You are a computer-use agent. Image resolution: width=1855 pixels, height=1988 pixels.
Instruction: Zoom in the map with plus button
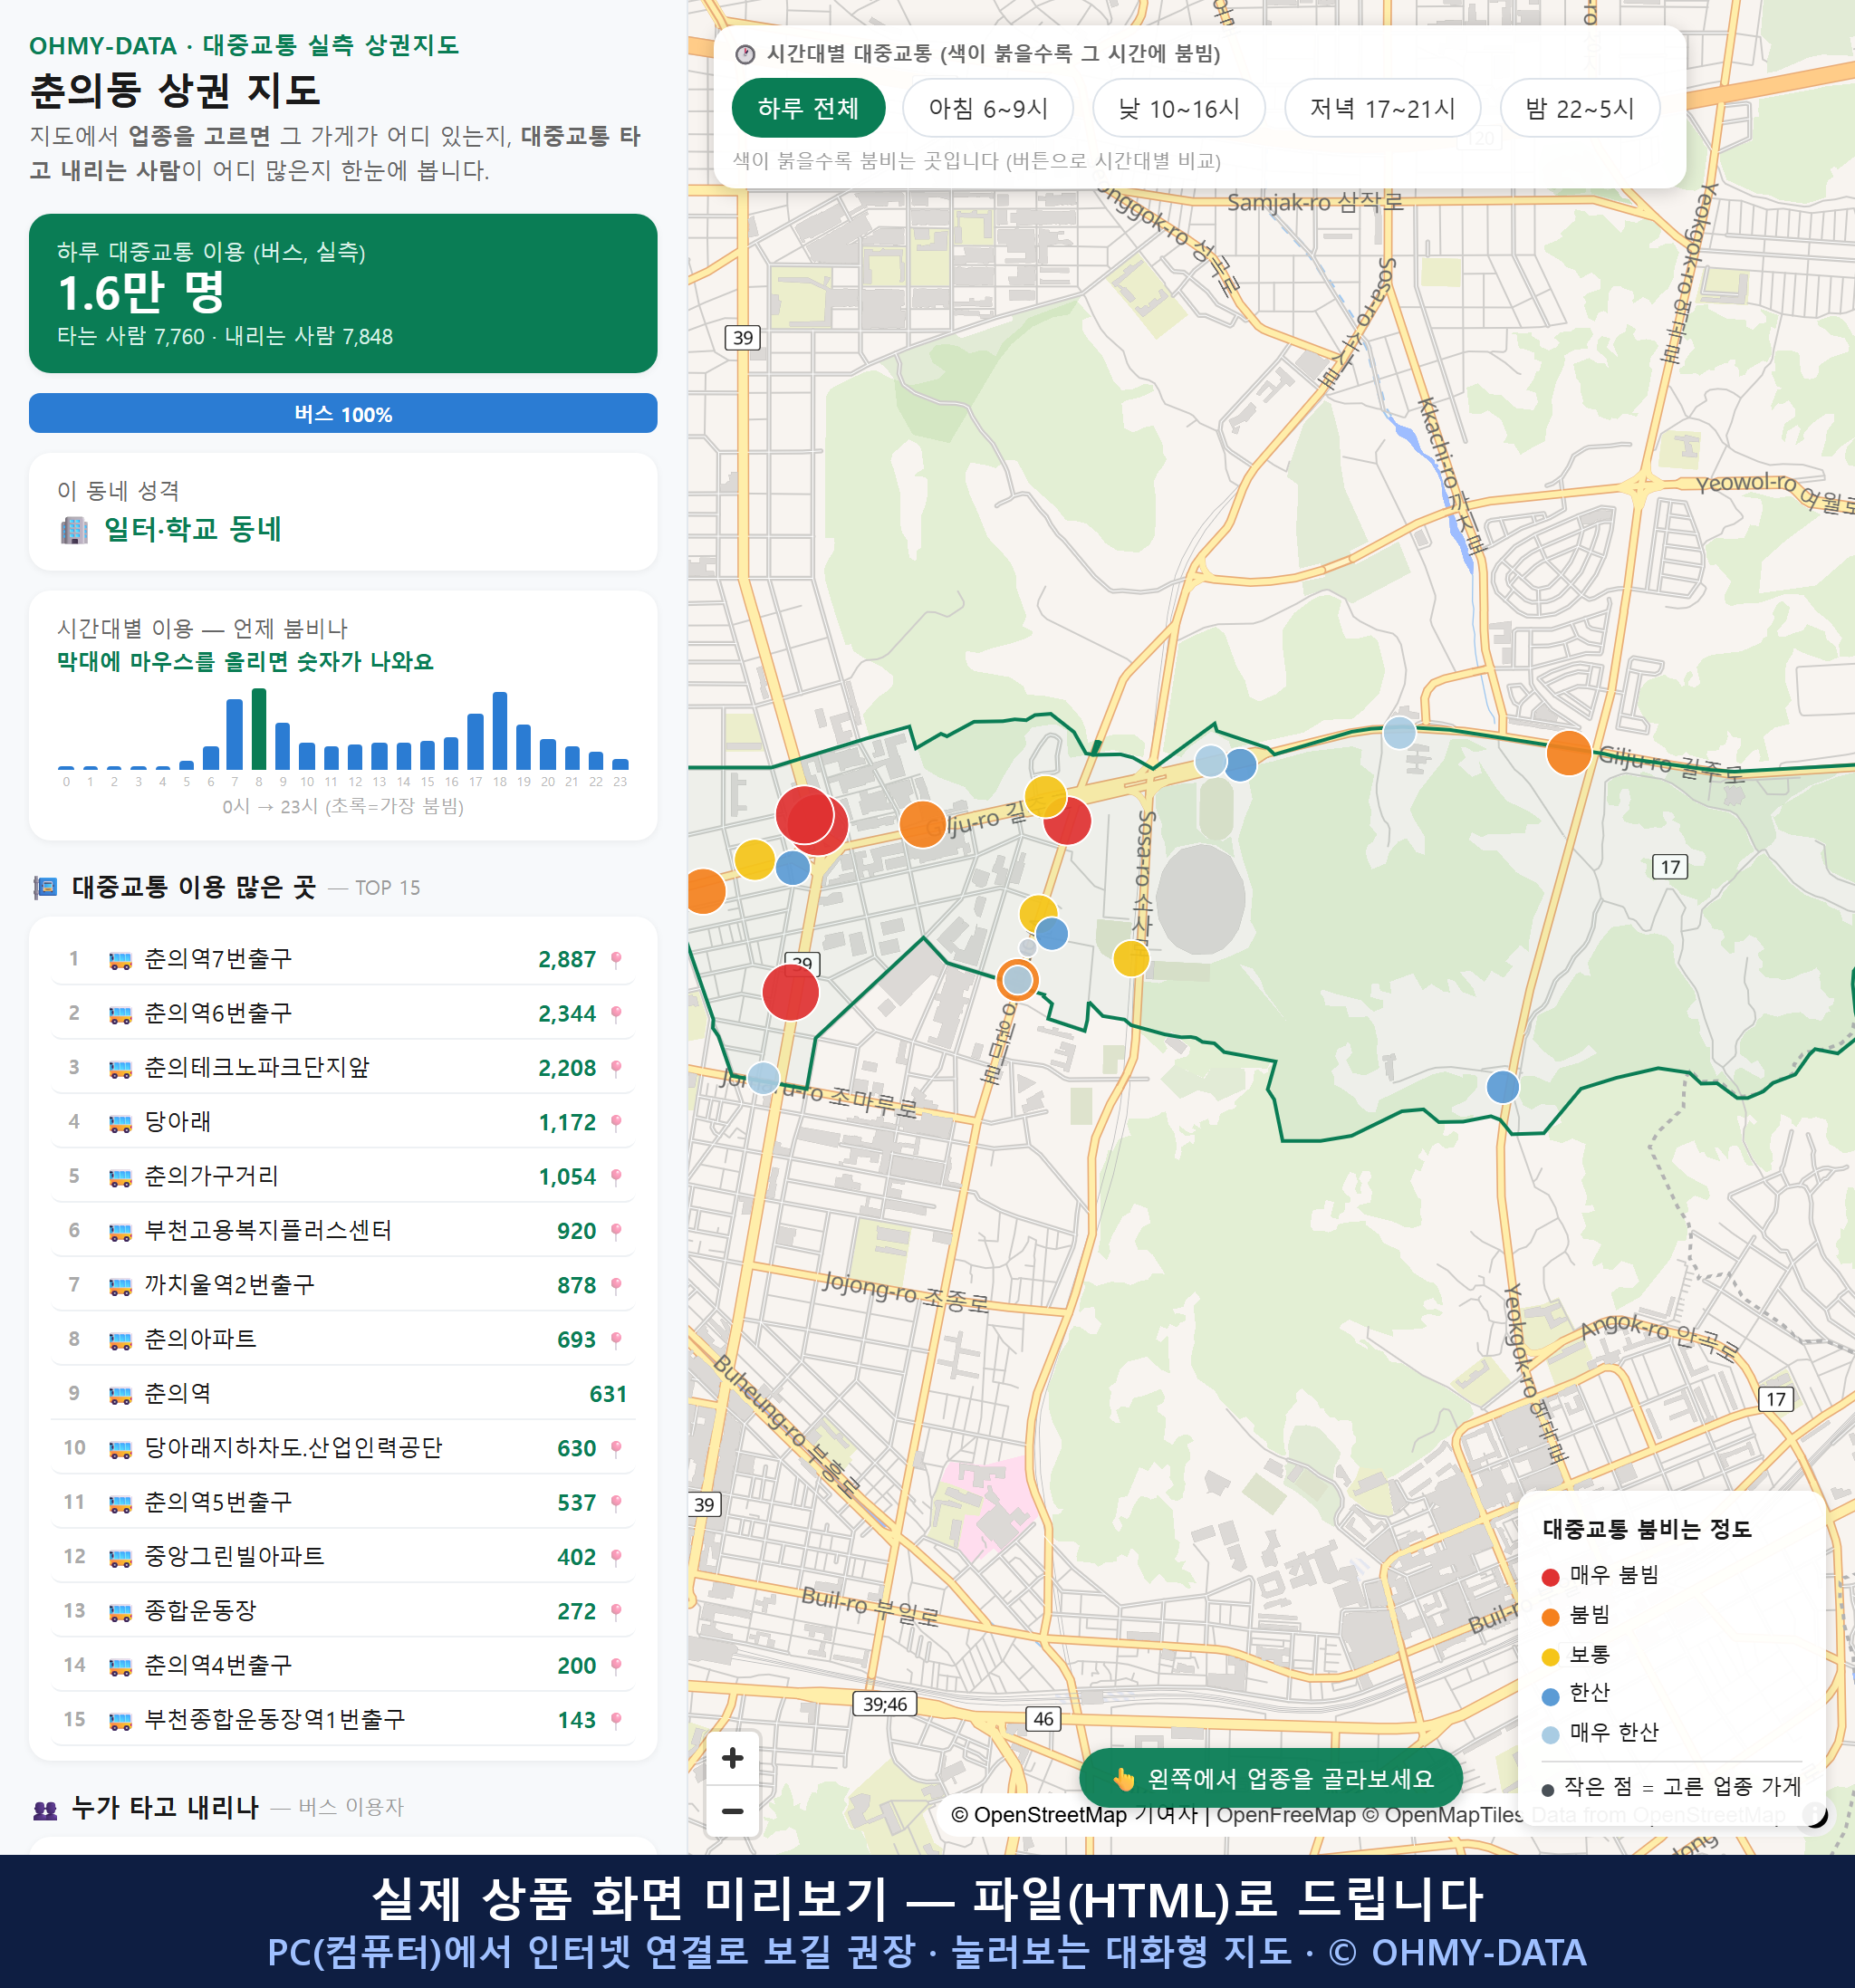click(732, 1758)
